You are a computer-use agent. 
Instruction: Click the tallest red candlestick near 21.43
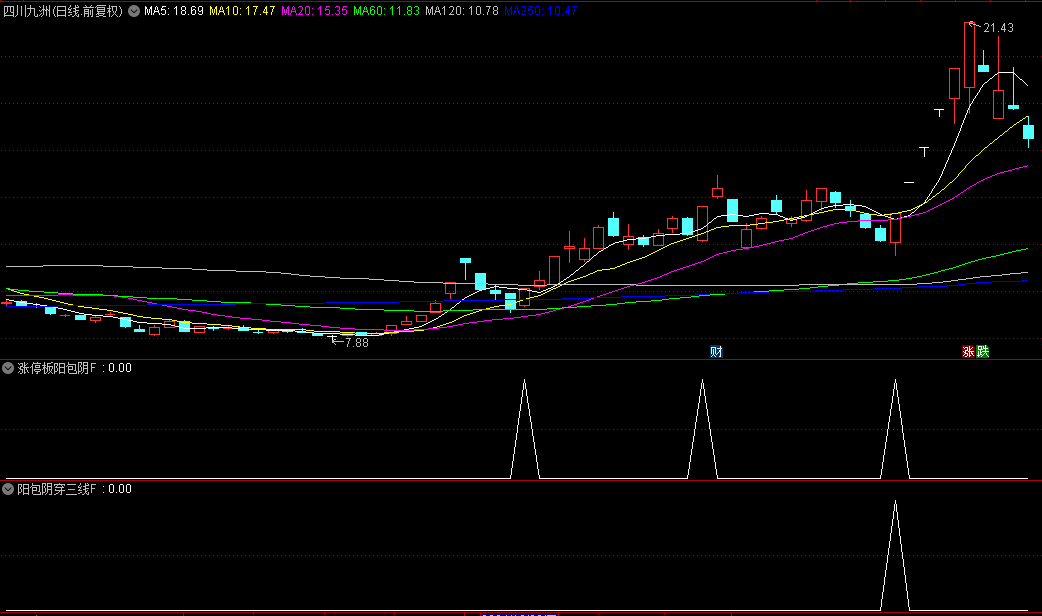pos(969,58)
